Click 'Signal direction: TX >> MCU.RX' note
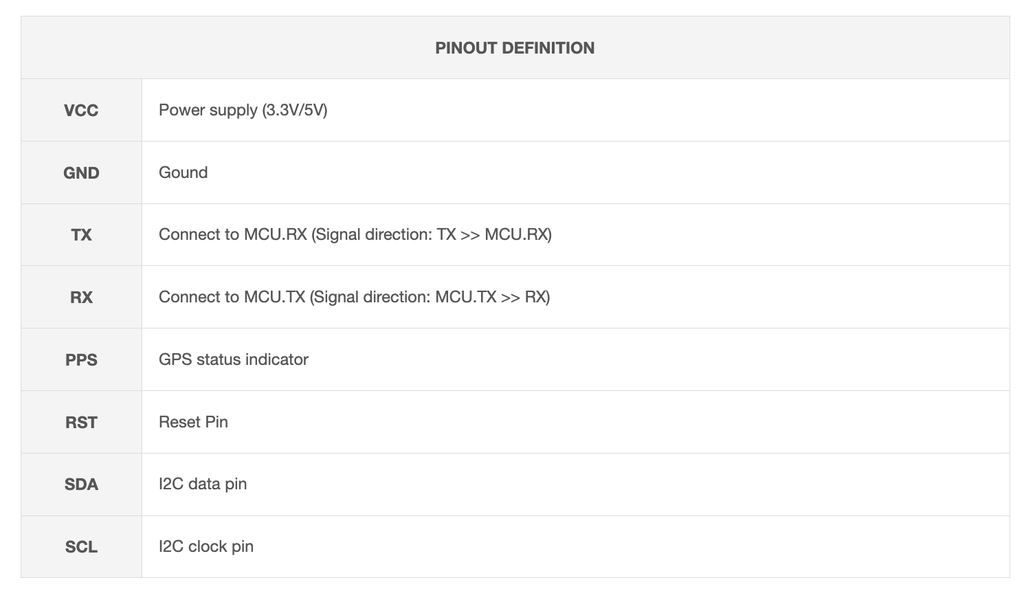The image size is (1024, 591). coord(432,235)
